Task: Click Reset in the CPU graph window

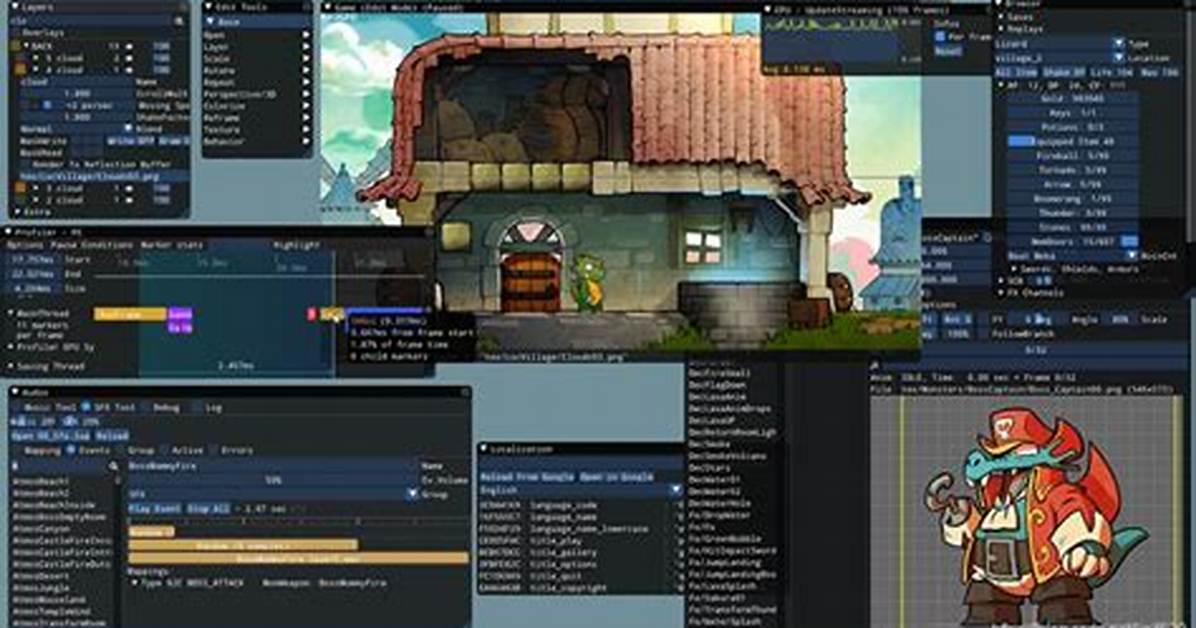Action: (x=948, y=50)
